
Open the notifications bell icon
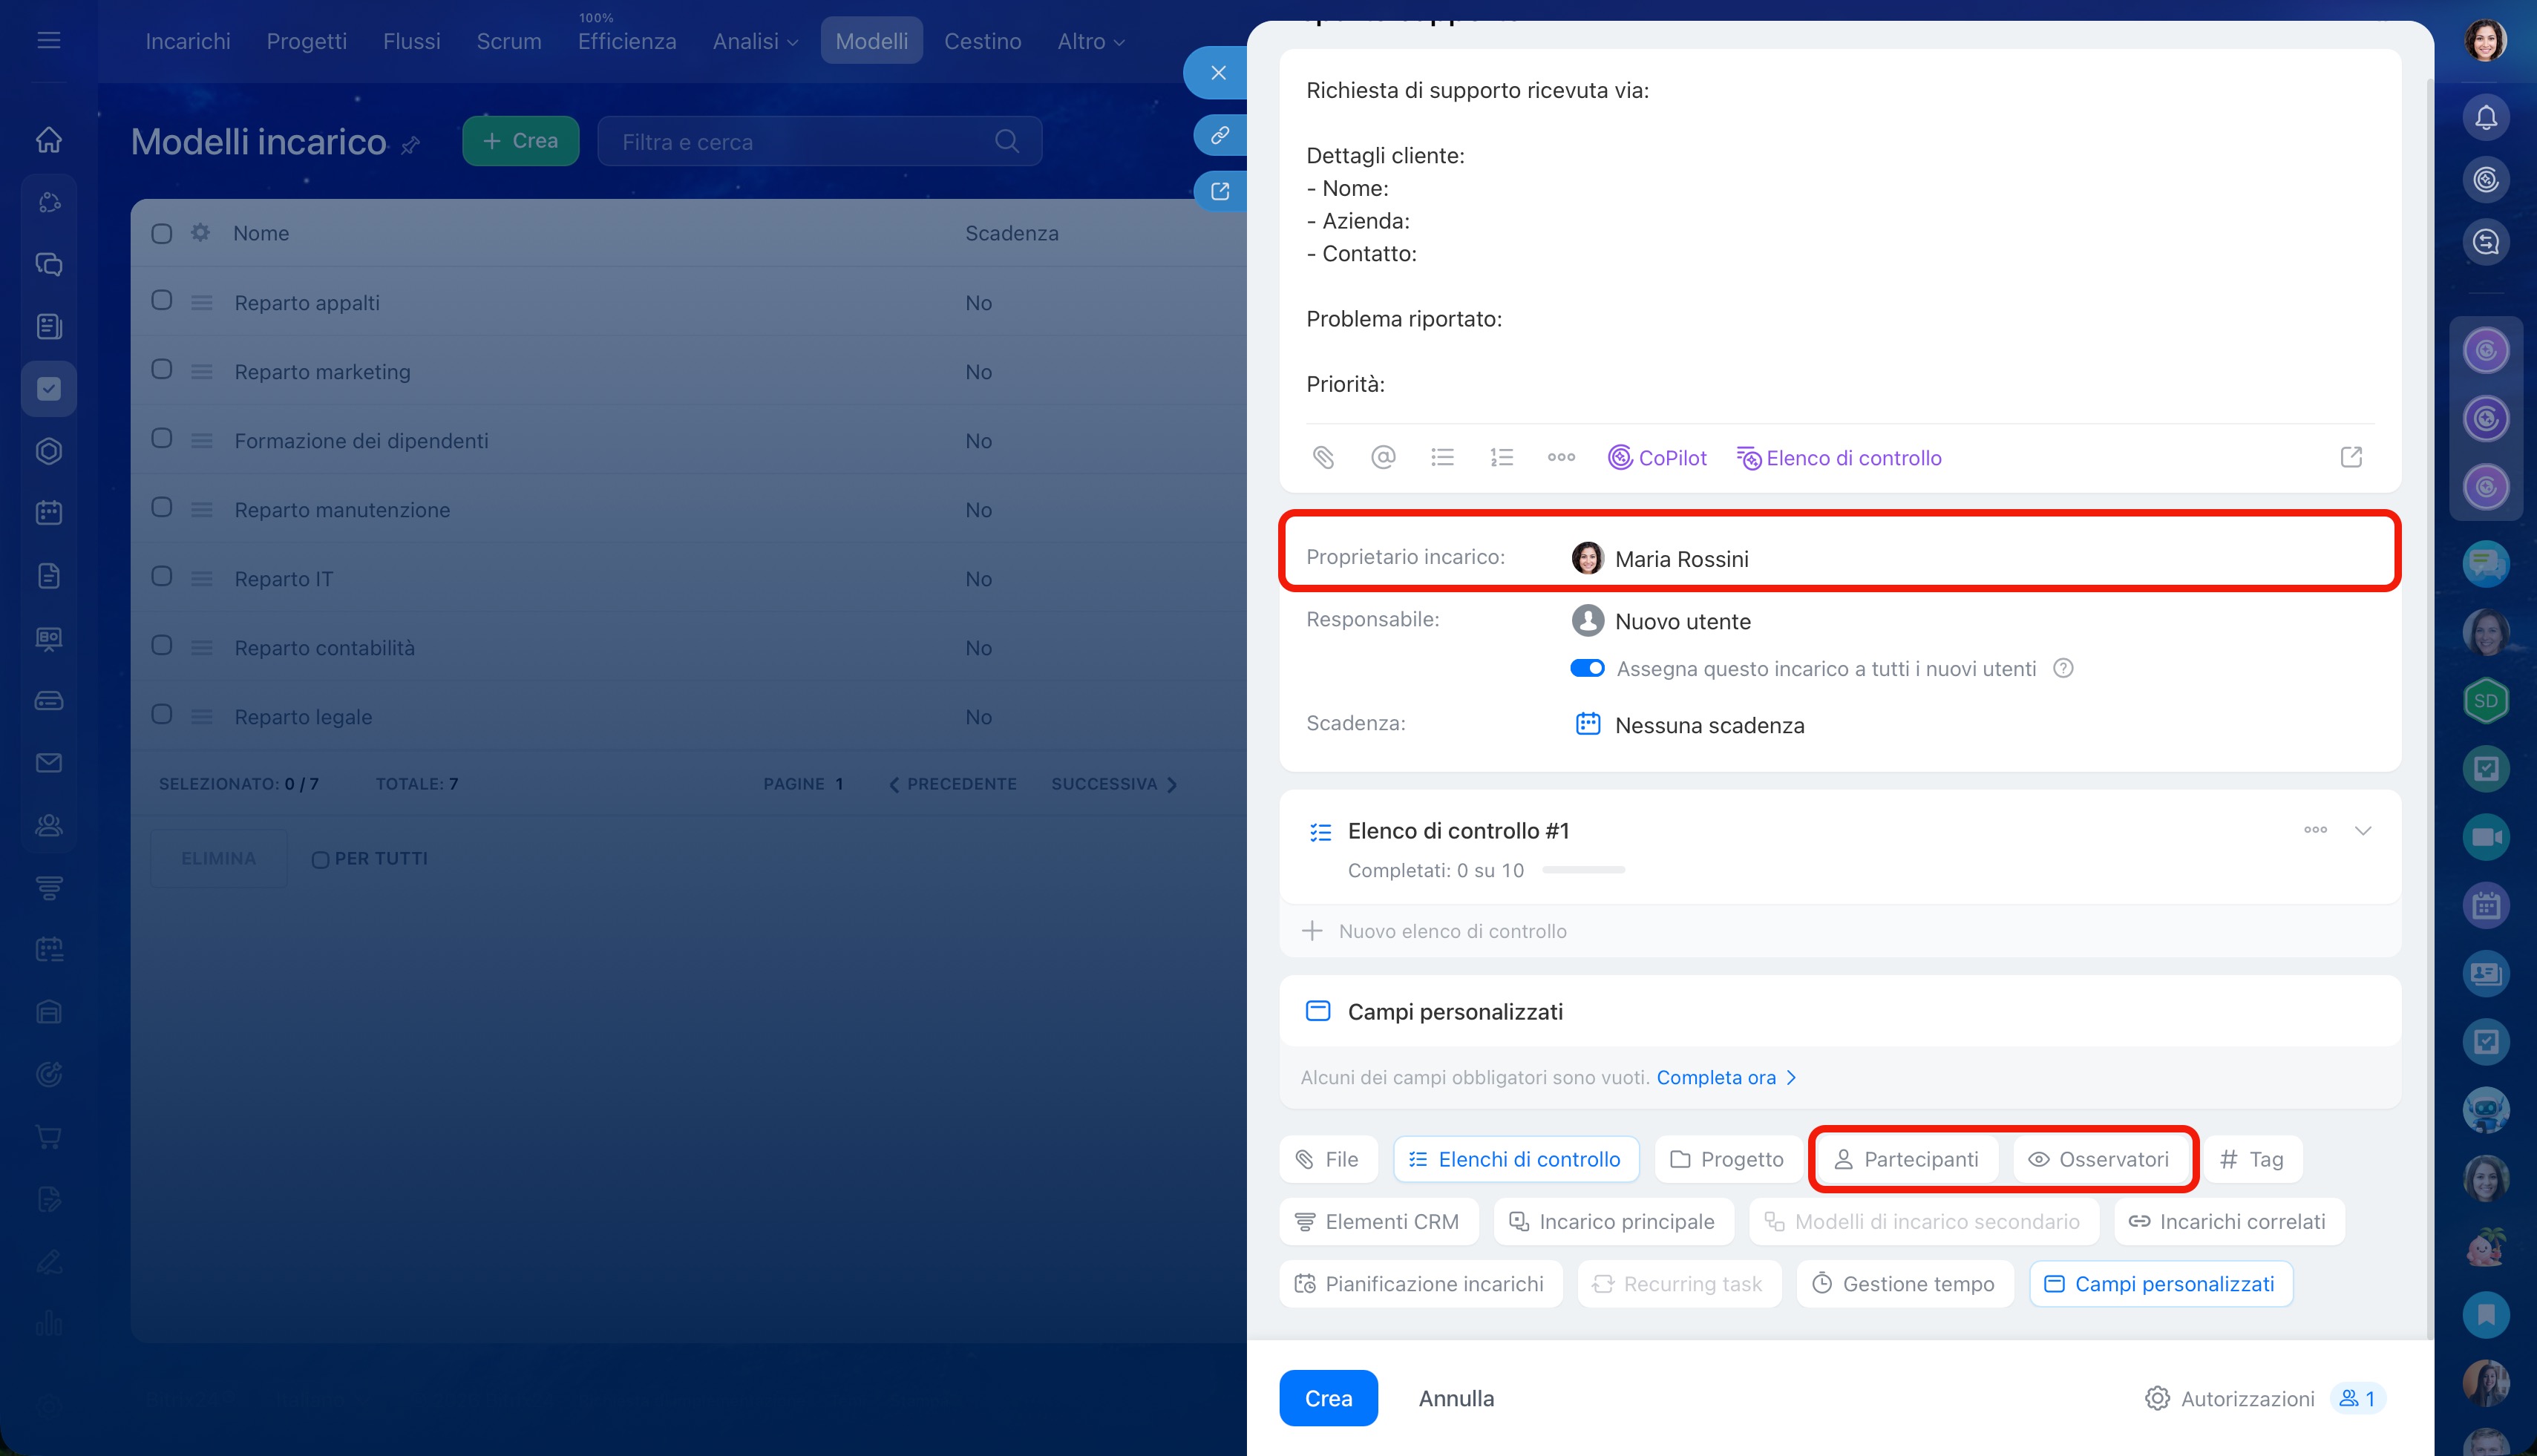(2486, 118)
